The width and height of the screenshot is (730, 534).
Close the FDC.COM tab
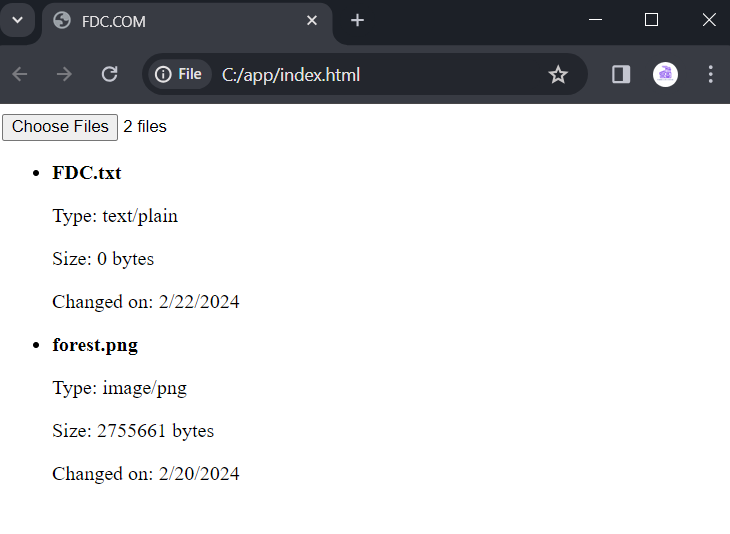(312, 21)
